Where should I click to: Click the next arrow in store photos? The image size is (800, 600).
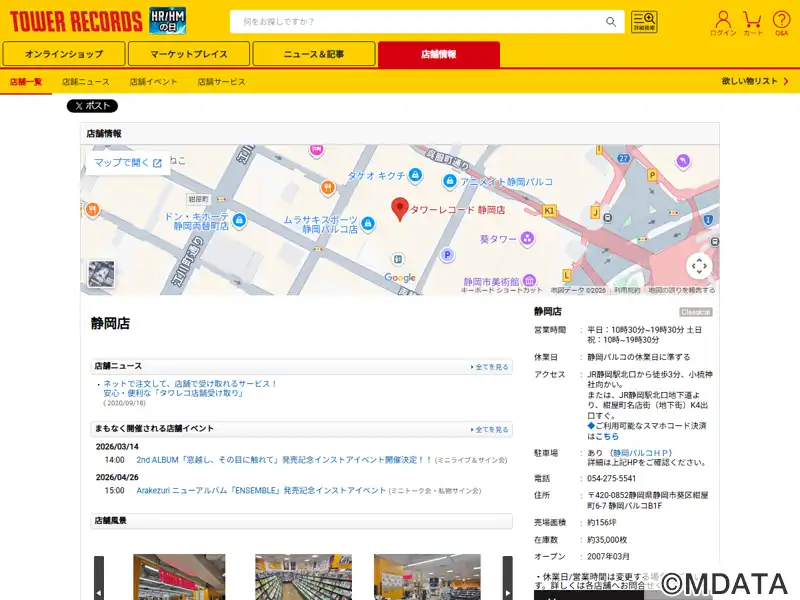coord(508,578)
